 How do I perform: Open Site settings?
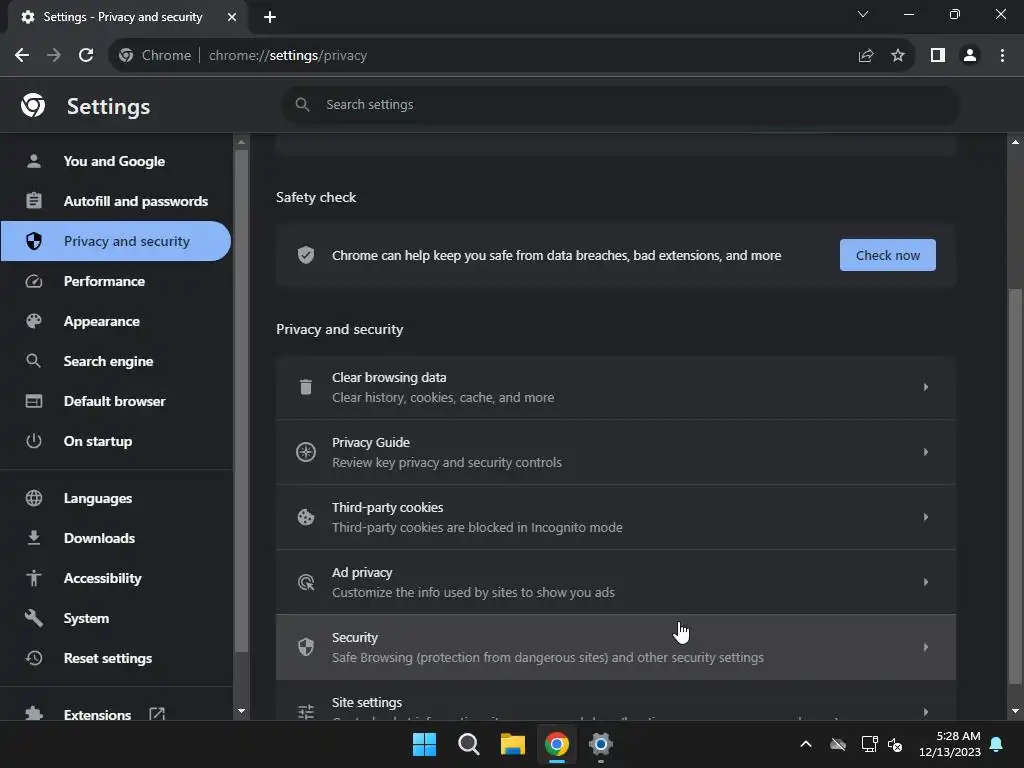[x=616, y=701]
